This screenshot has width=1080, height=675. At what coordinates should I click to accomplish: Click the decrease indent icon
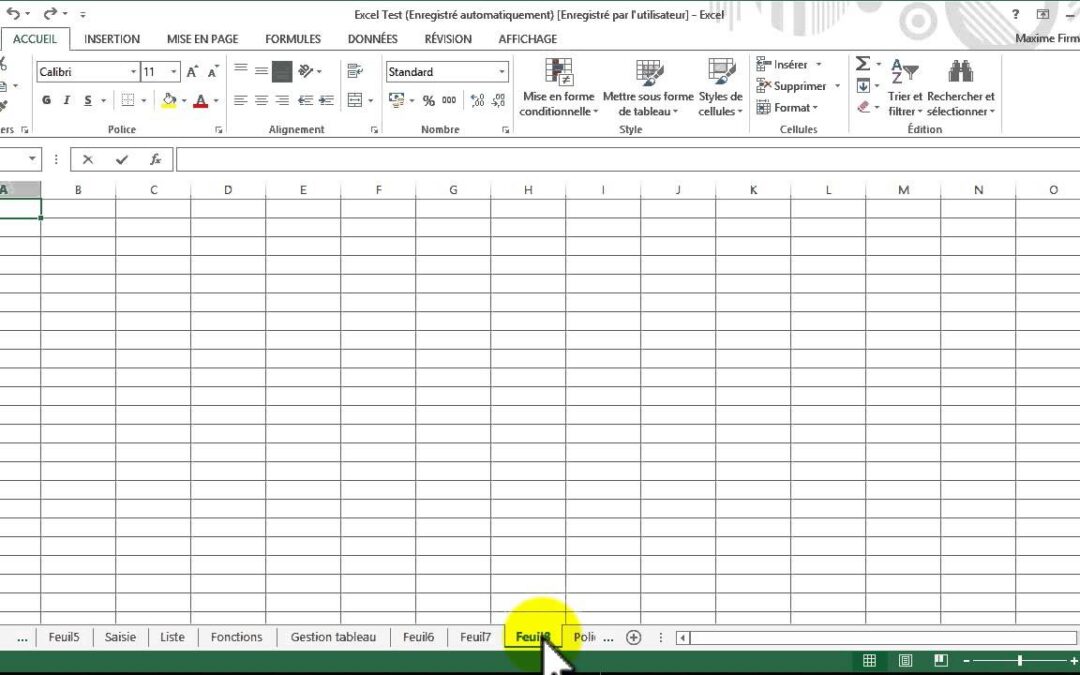pyautogui.click(x=305, y=101)
